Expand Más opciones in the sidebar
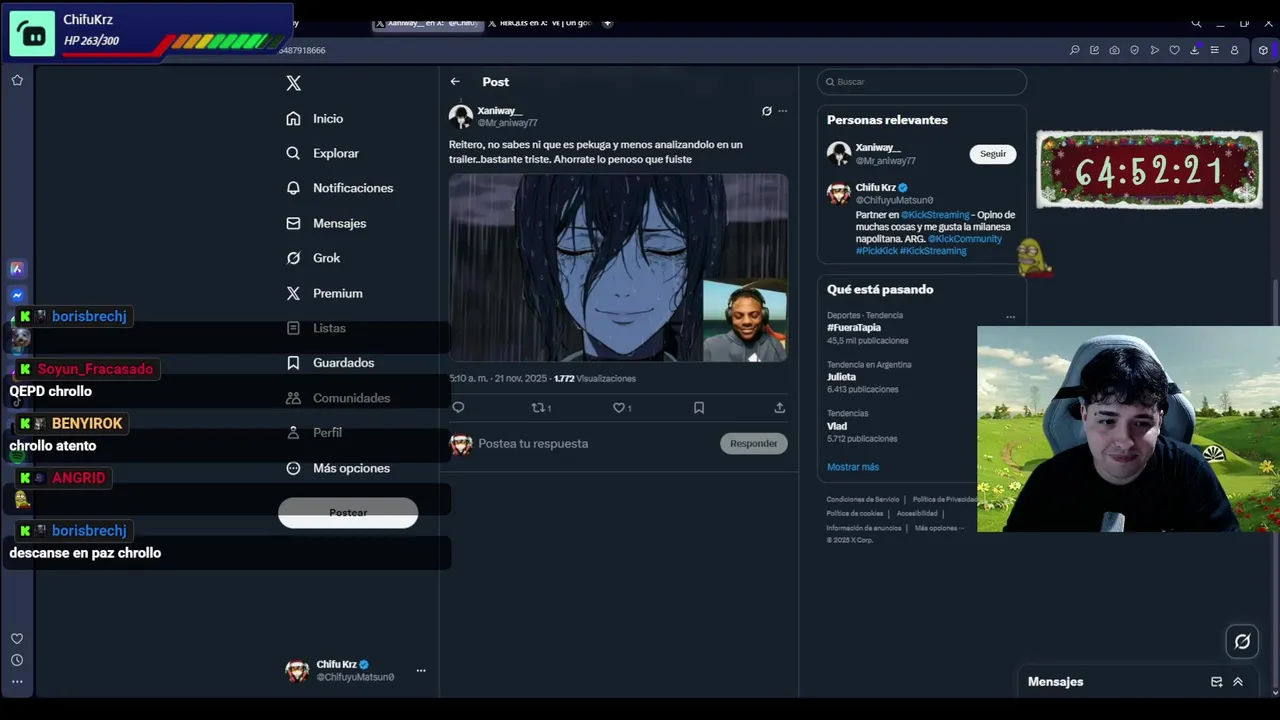The width and height of the screenshot is (1280, 720). pyautogui.click(x=338, y=468)
